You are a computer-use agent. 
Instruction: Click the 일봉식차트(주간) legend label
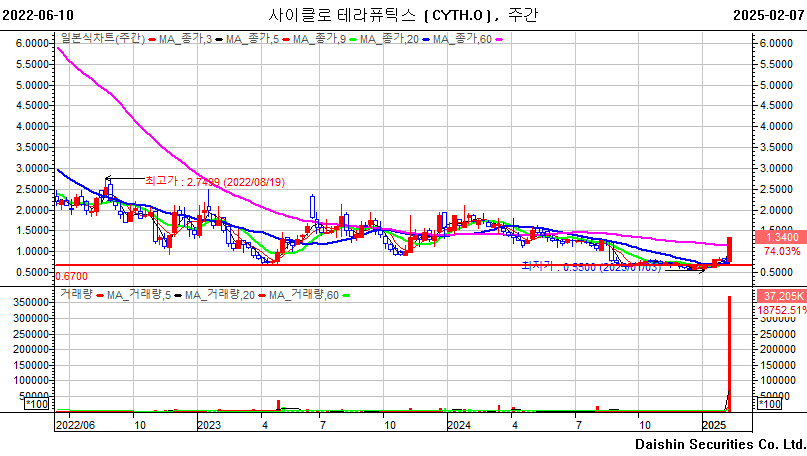102,39
